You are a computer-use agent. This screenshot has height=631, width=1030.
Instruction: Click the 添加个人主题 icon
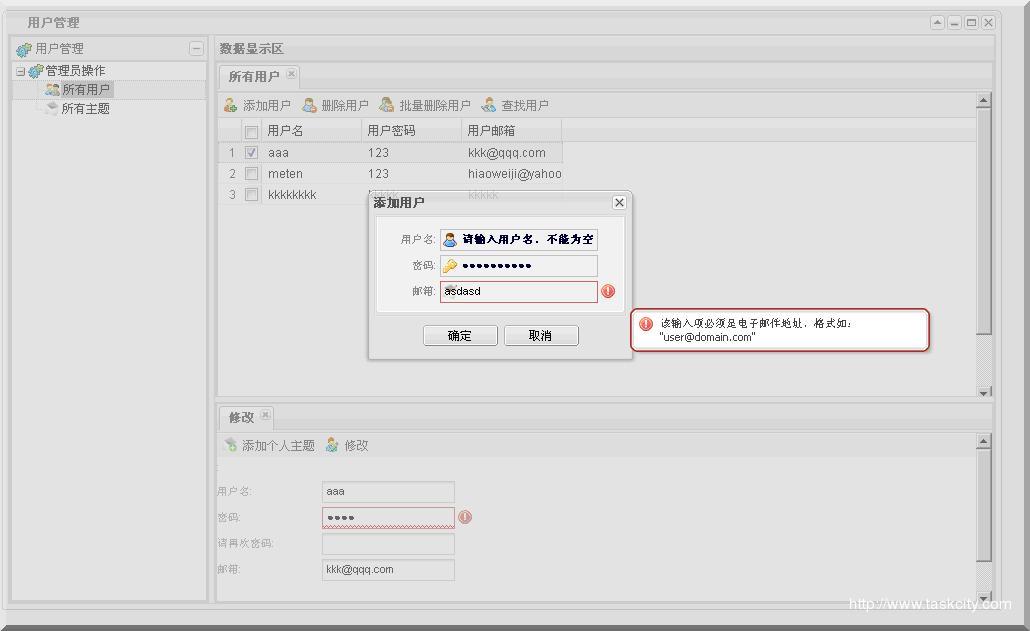(231, 445)
